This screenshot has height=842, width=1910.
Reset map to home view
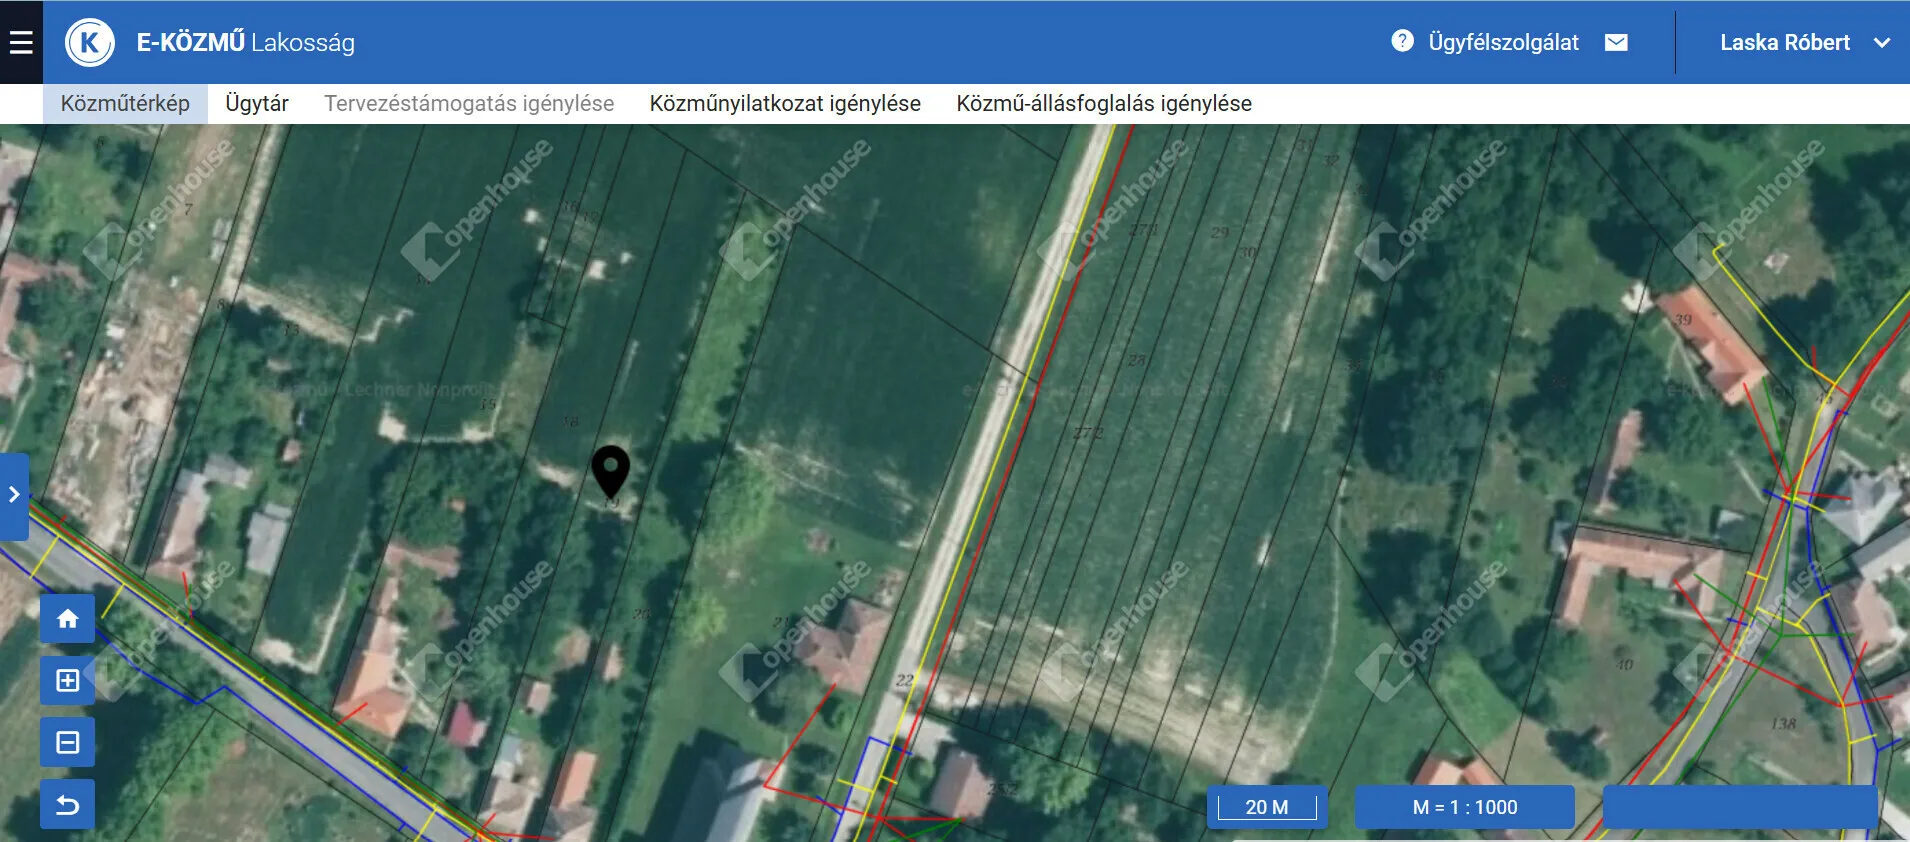coord(67,619)
